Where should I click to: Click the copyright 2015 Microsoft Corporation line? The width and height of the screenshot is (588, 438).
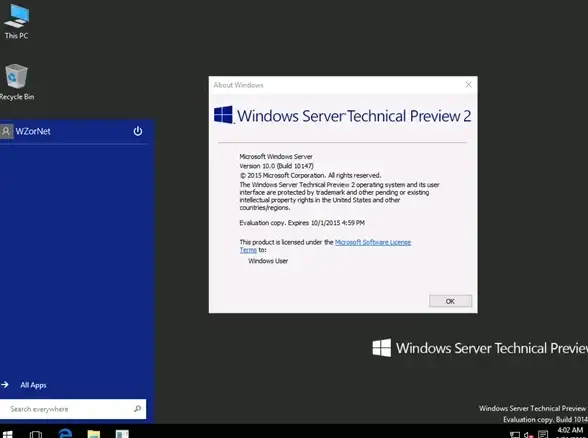310,175
